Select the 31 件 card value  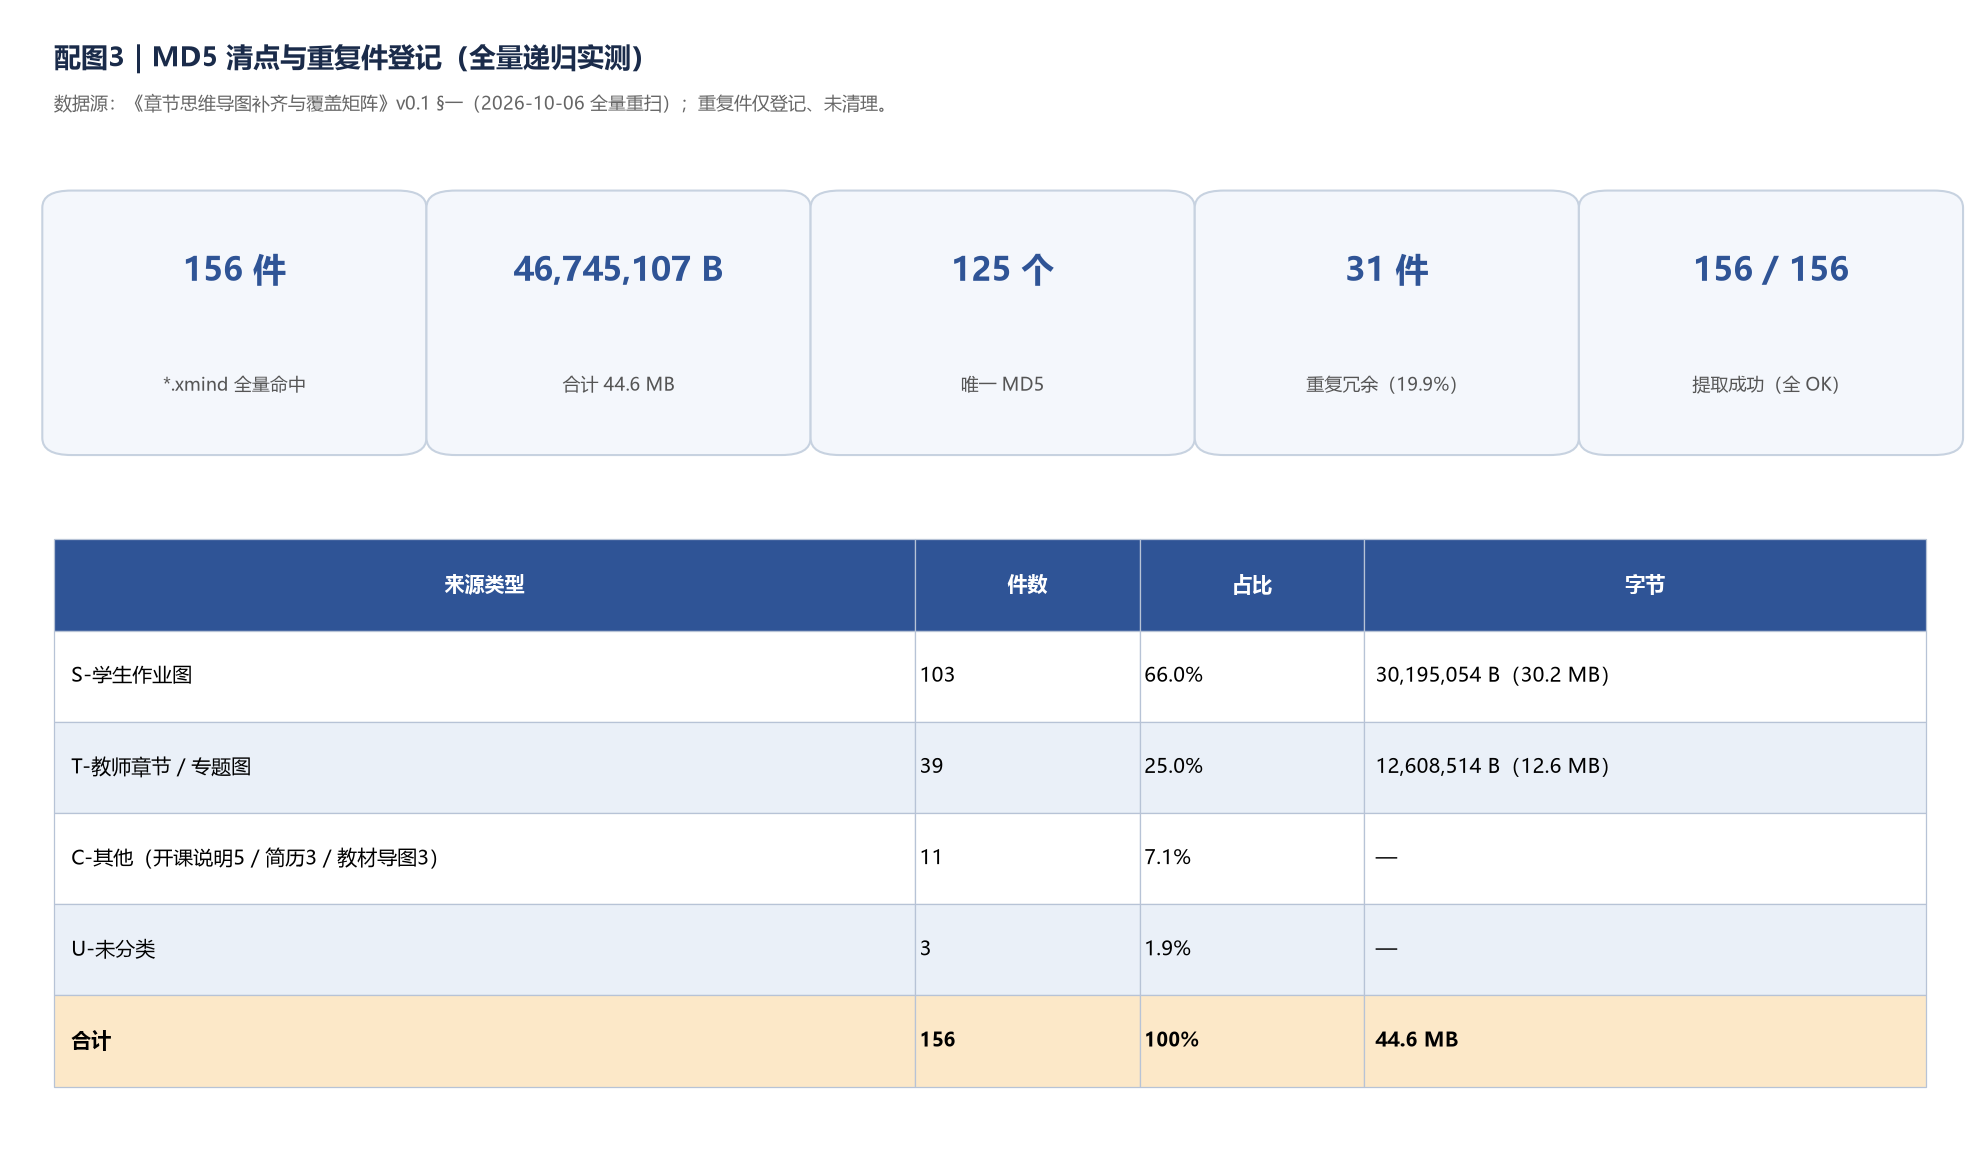coord(1386,269)
